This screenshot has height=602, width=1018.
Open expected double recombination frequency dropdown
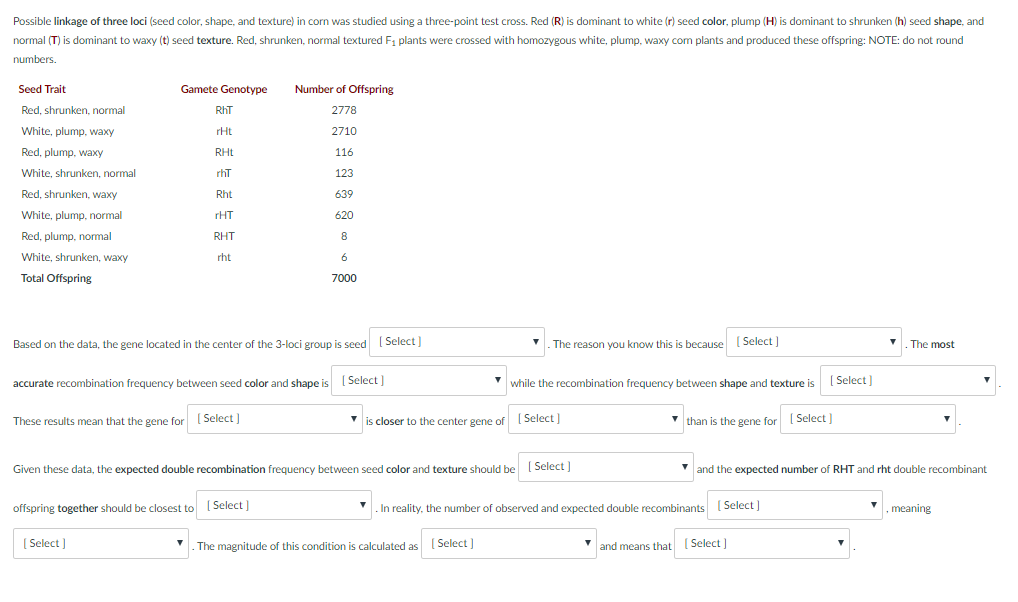click(606, 467)
